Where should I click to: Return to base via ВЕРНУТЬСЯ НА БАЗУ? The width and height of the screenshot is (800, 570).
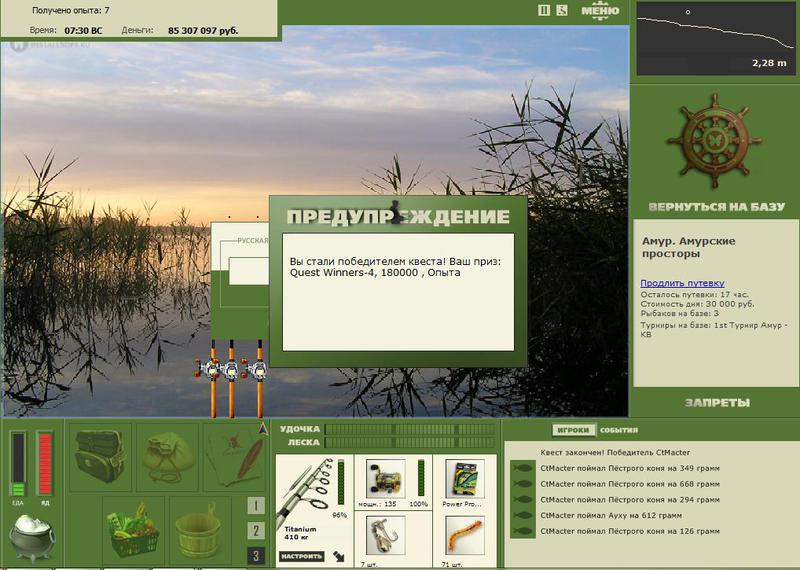click(x=716, y=207)
